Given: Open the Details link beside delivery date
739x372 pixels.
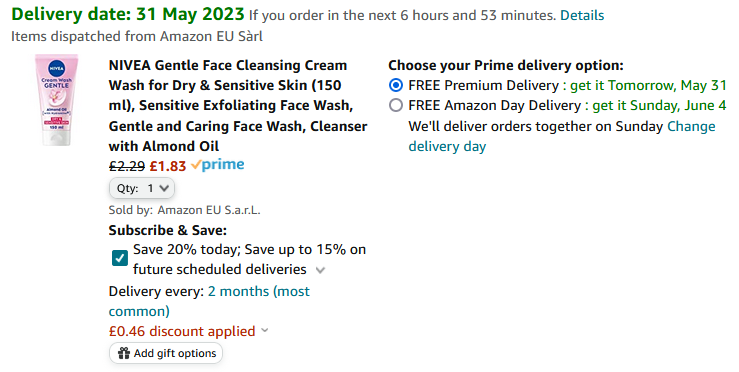Looking at the screenshot, I should [x=582, y=16].
